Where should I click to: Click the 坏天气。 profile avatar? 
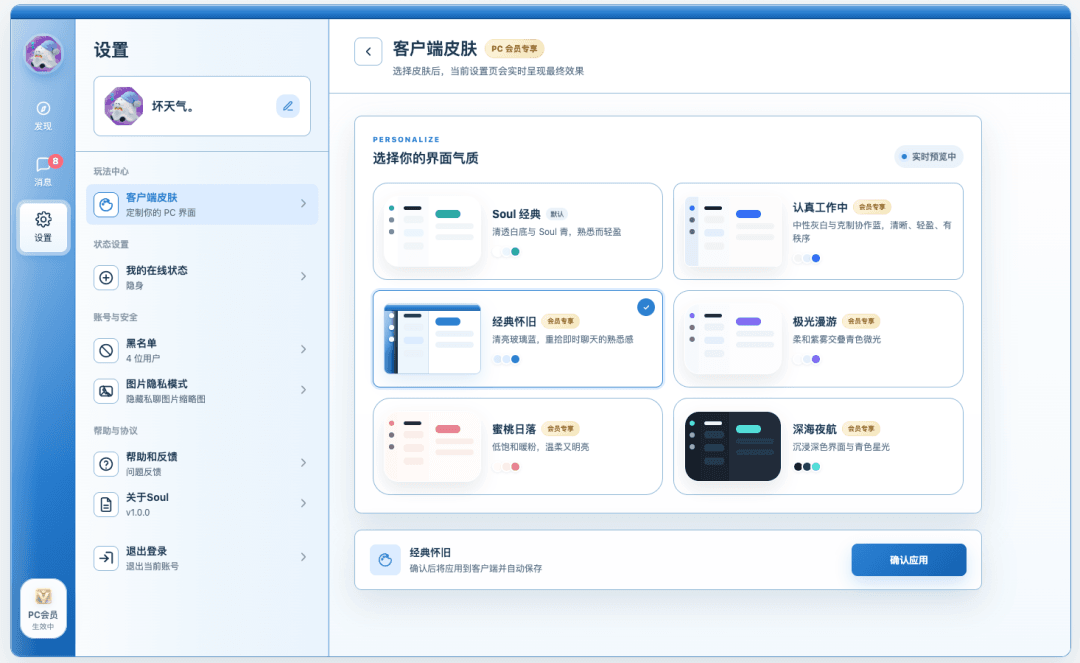tap(123, 106)
